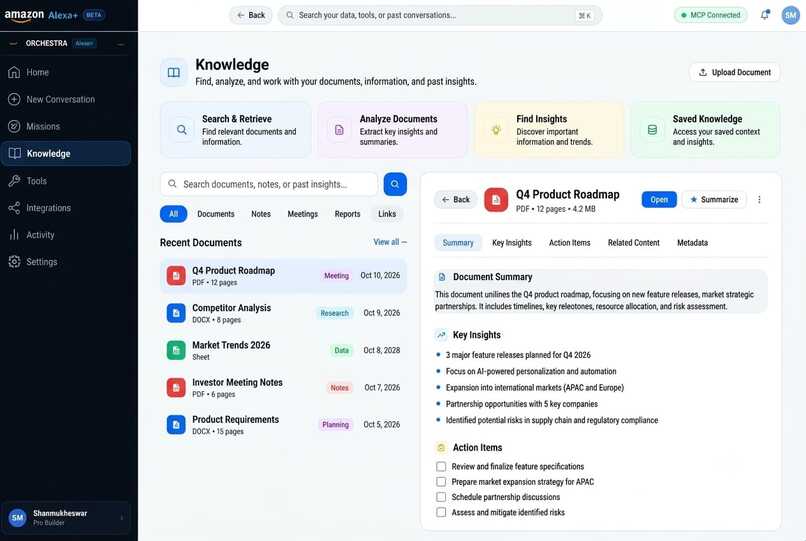
Task: Click the blue Open button
Action: point(659,200)
